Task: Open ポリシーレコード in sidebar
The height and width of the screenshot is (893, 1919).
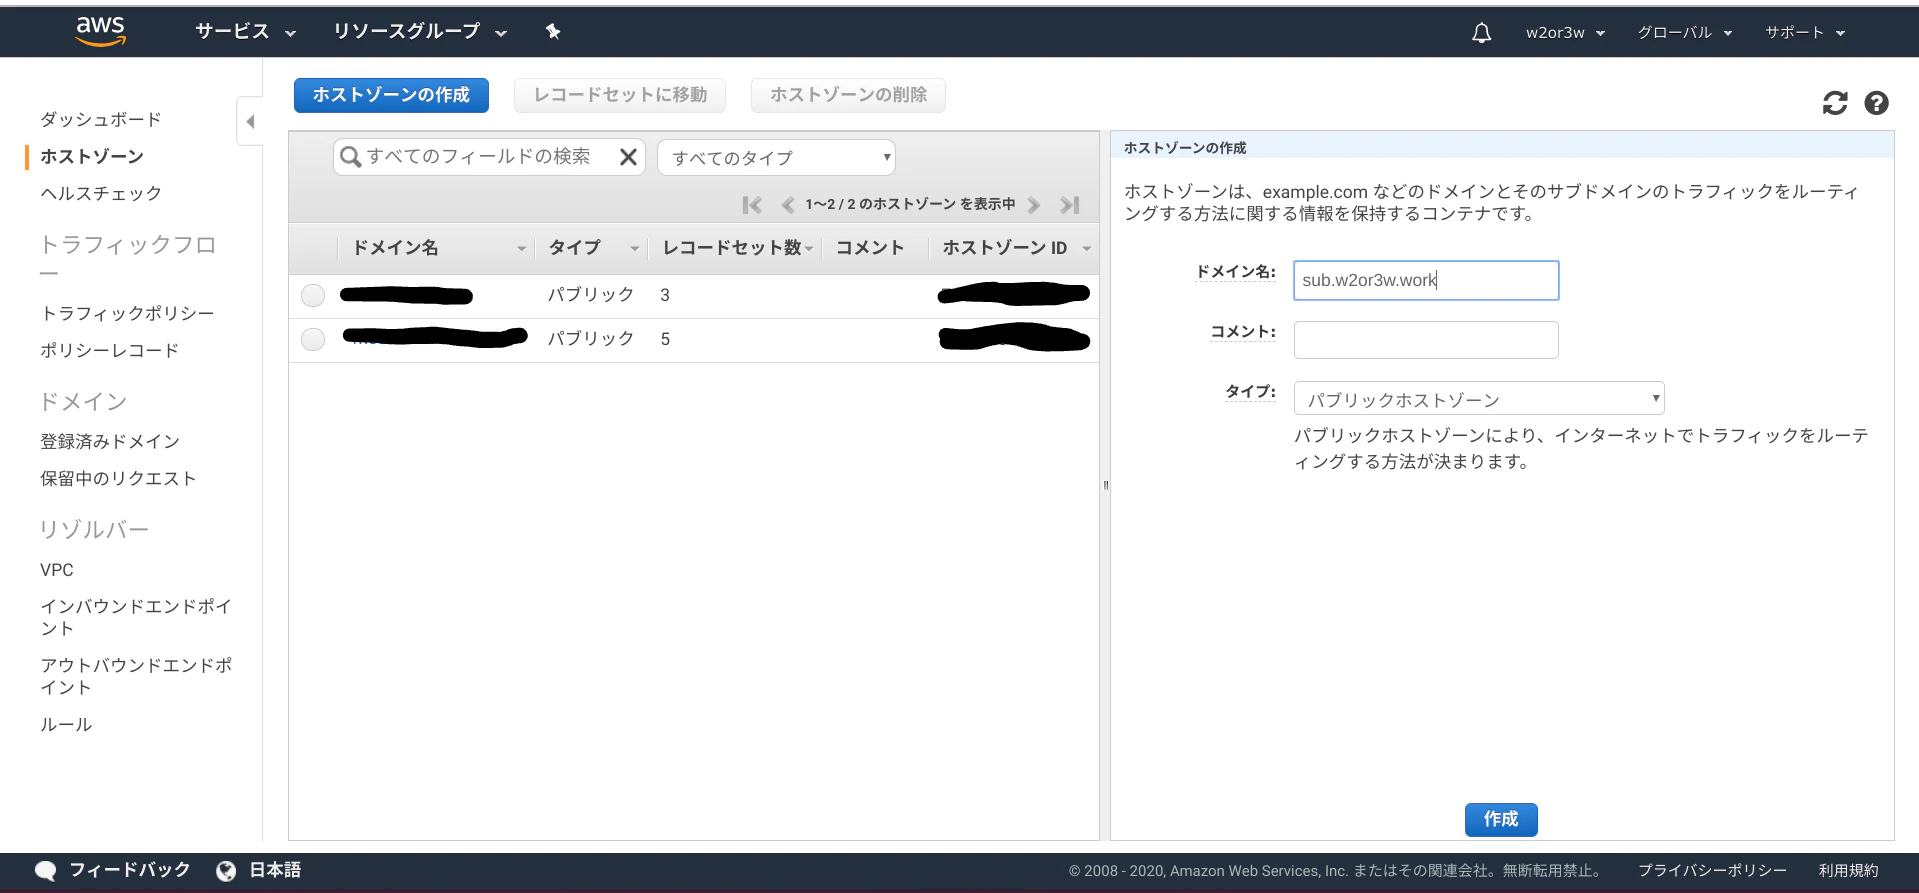Action: pos(110,350)
